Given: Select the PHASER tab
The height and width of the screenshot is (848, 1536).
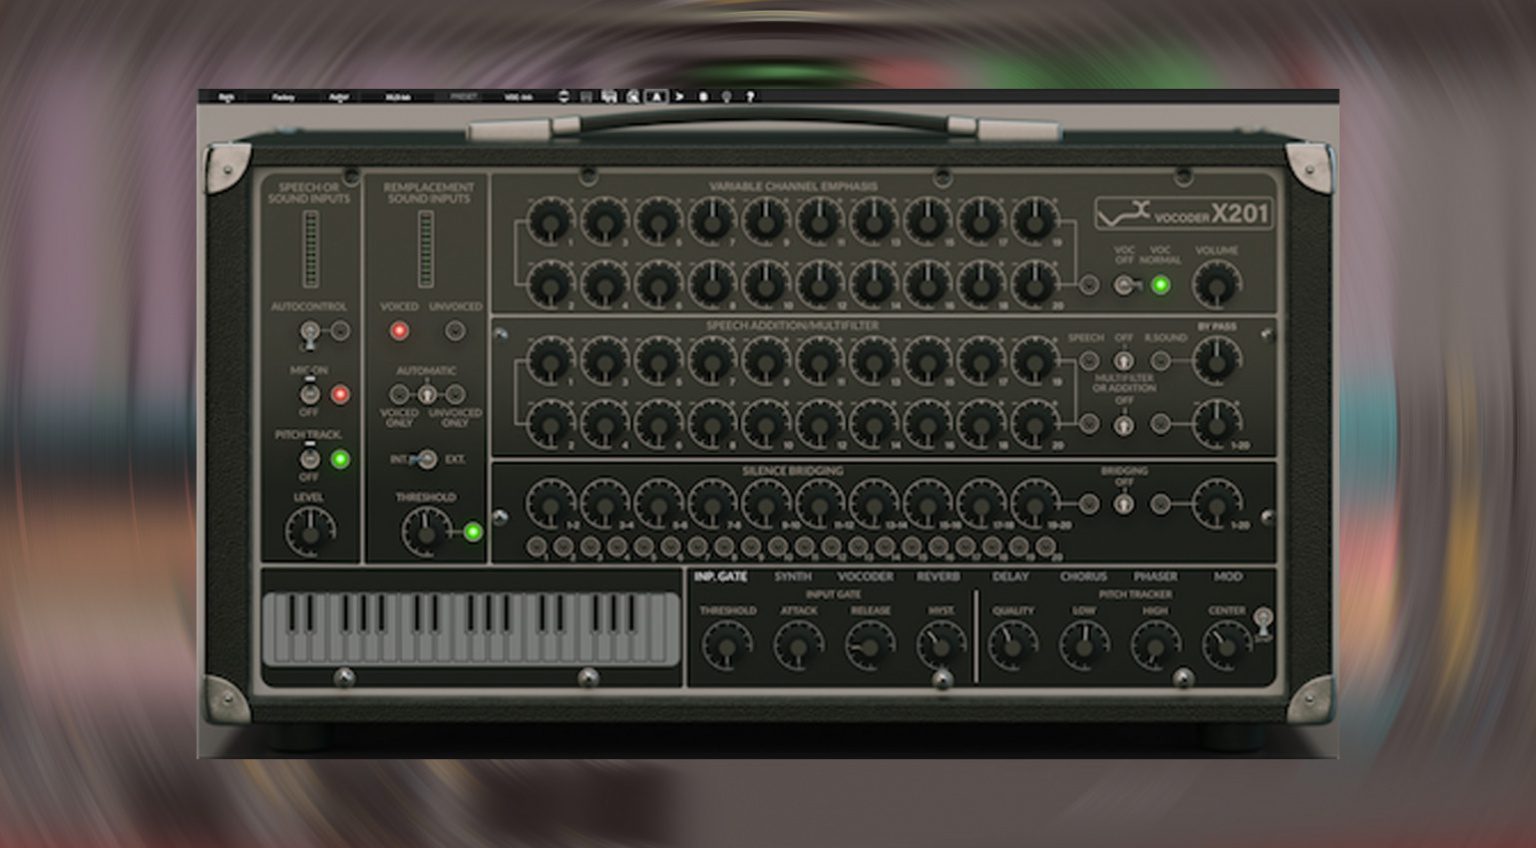Looking at the screenshot, I should [x=1157, y=575].
